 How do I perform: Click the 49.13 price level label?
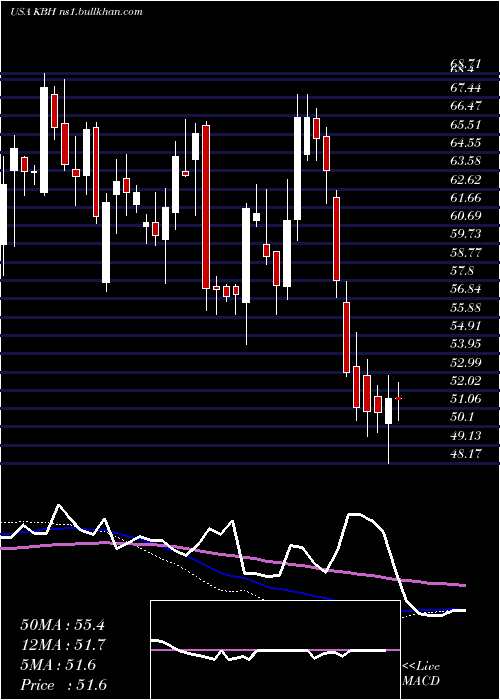(x=465, y=435)
